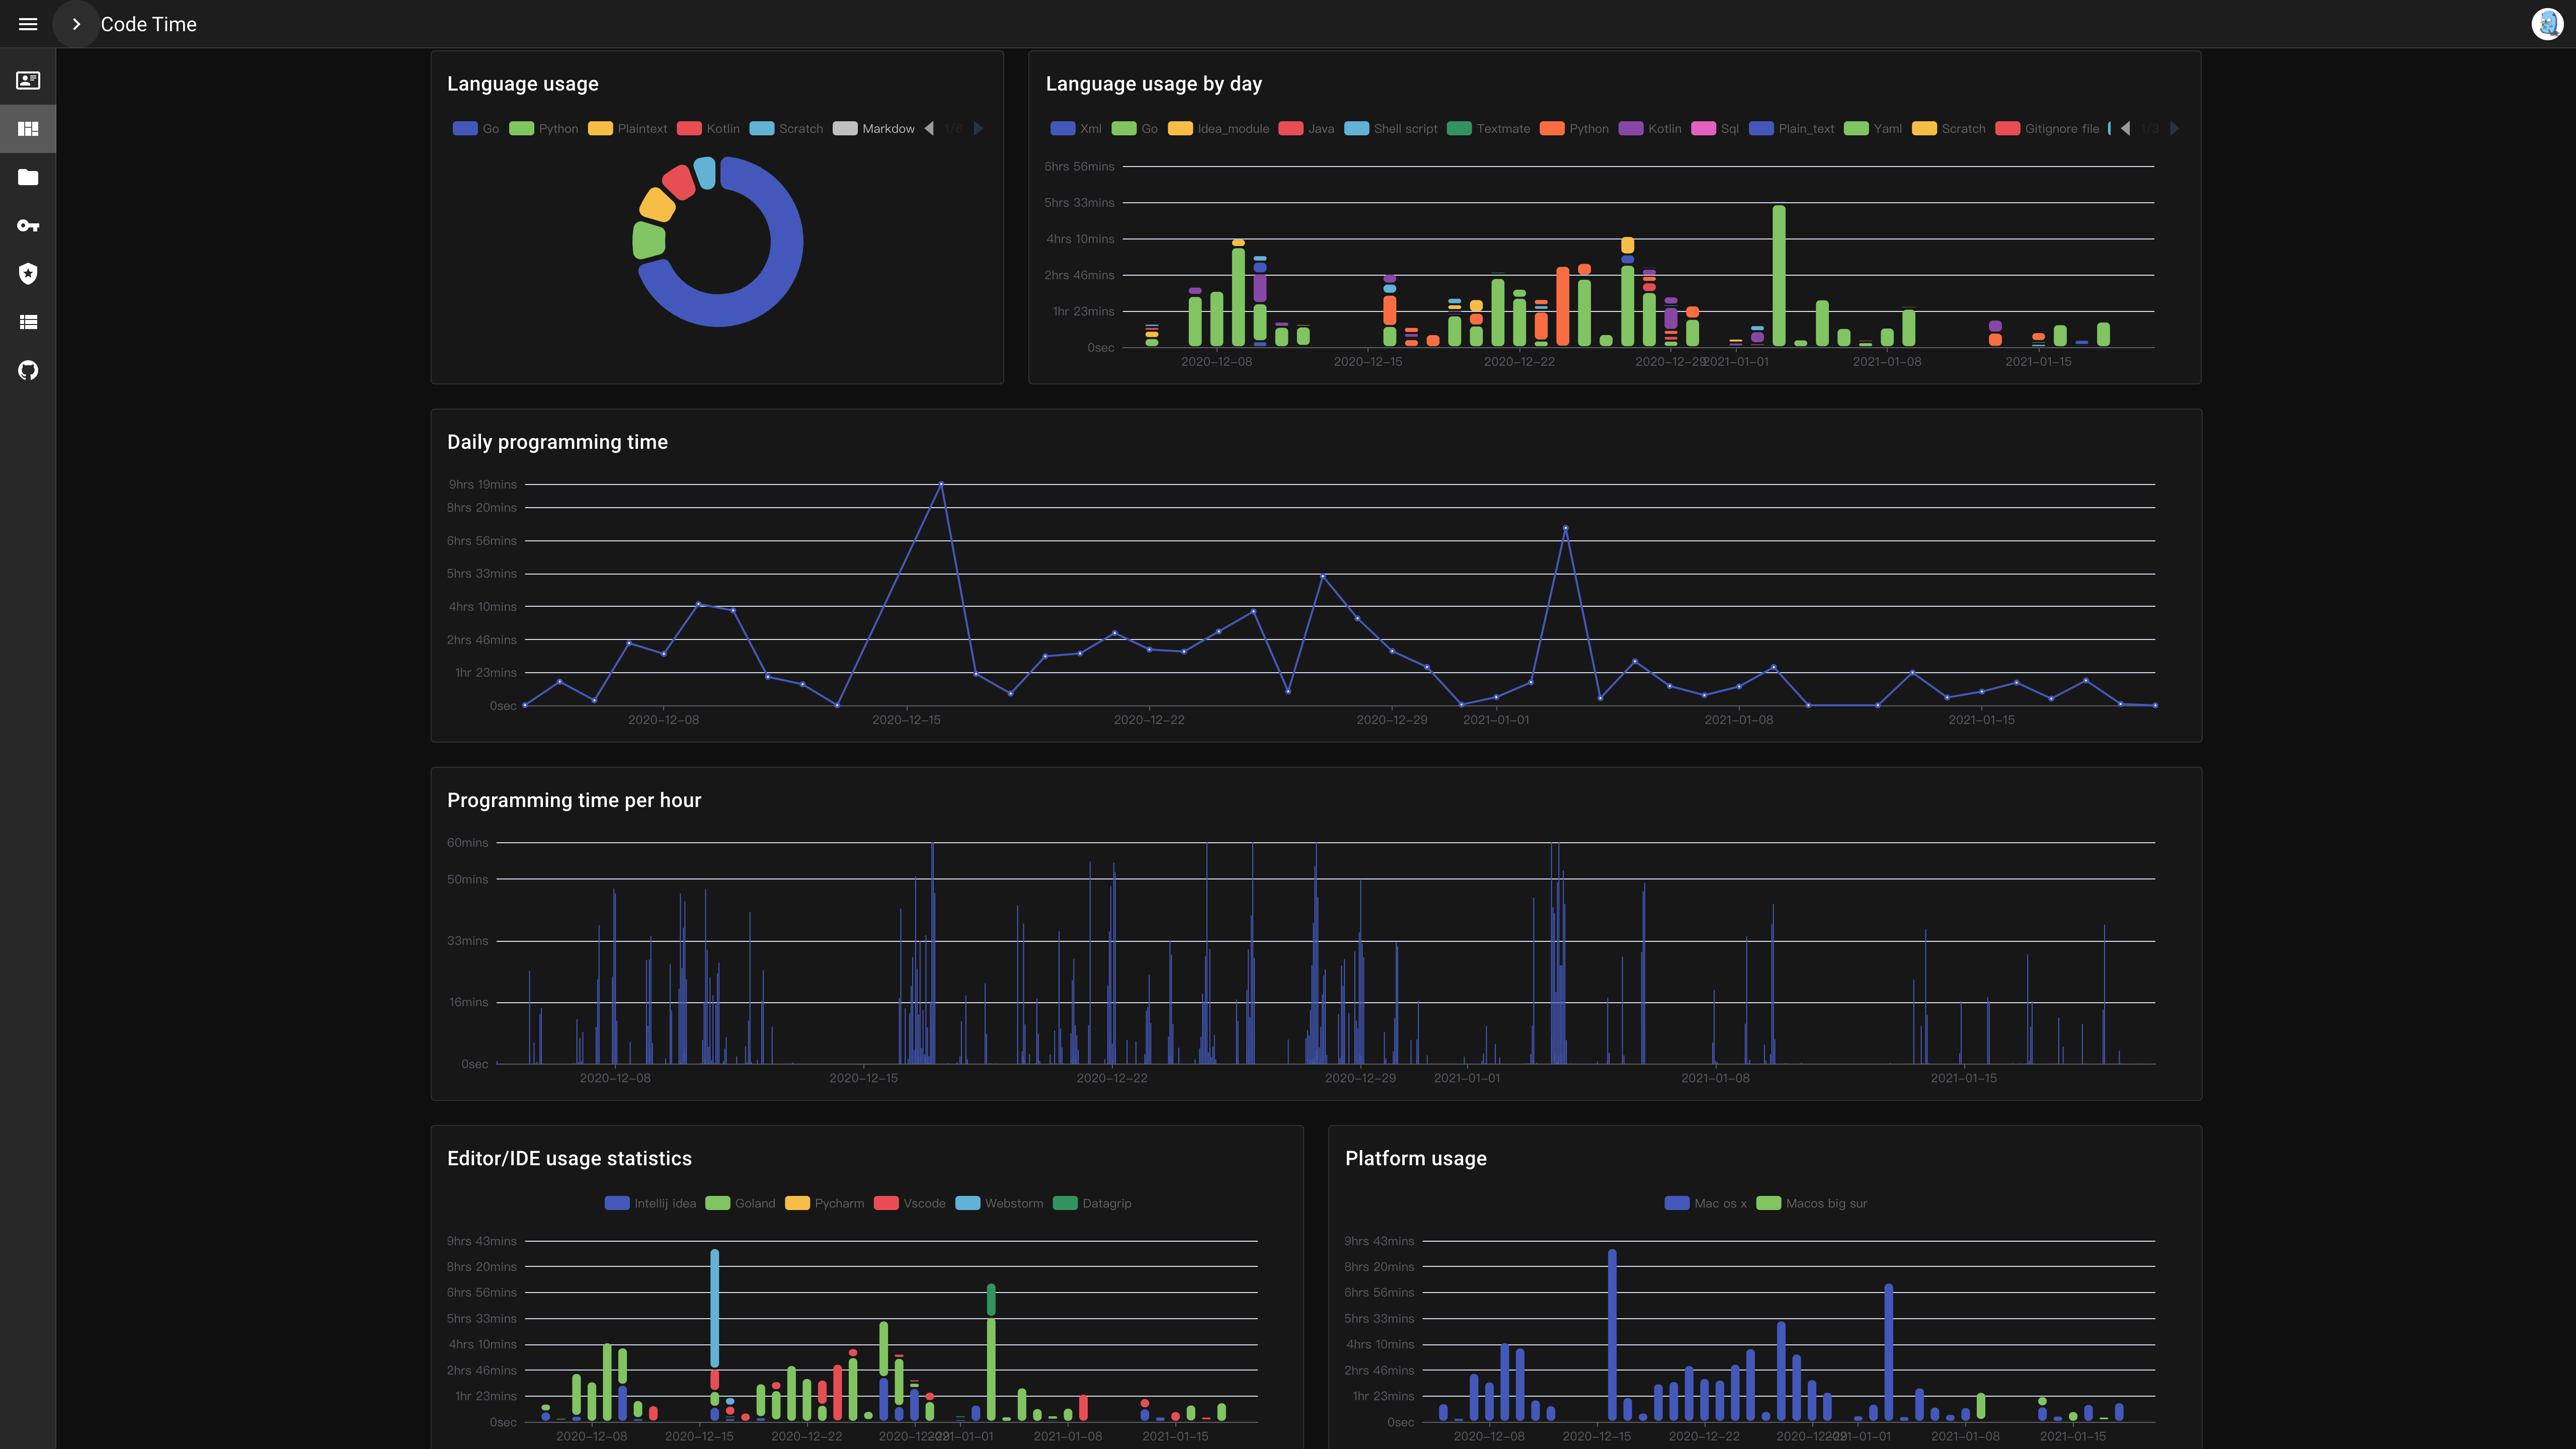Viewport: 2576px width, 1449px height.
Task: Click the Vscode legend label
Action: tap(924, 1203)
